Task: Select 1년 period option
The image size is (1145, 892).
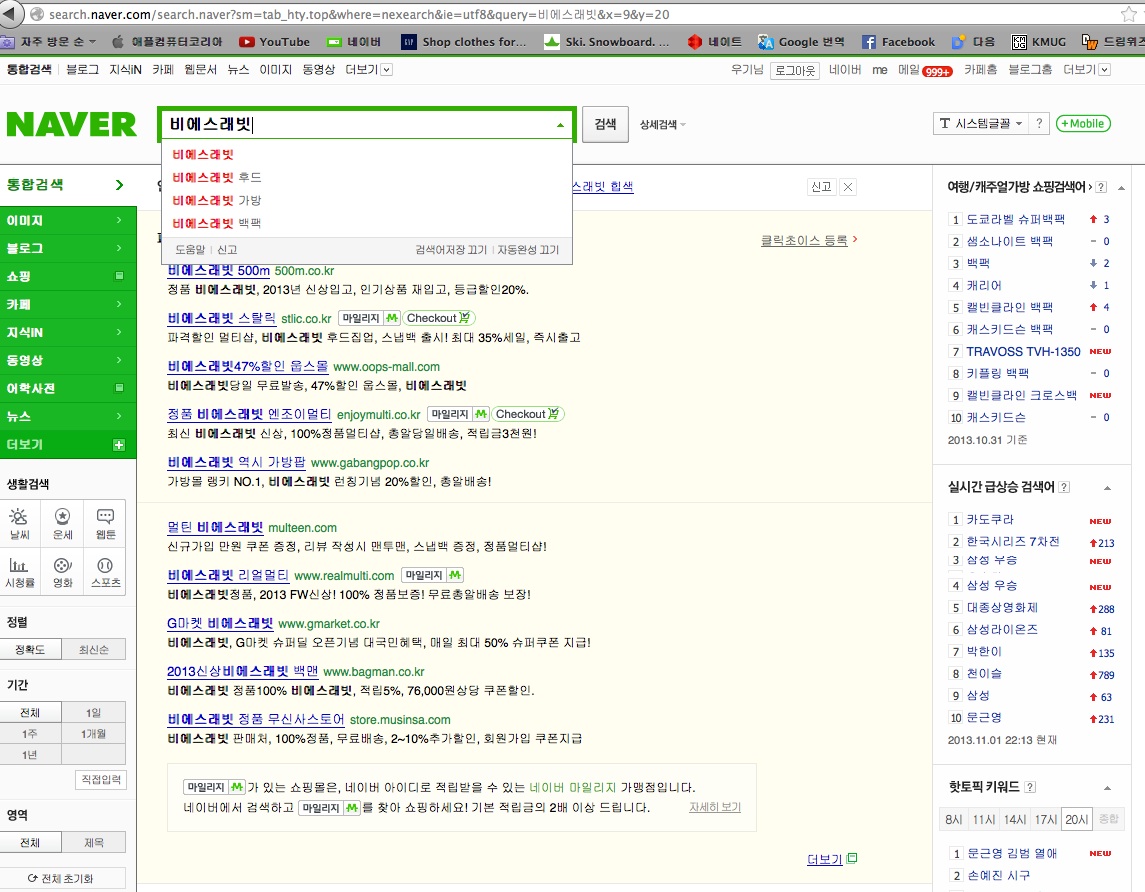Action: click(30, 755)
